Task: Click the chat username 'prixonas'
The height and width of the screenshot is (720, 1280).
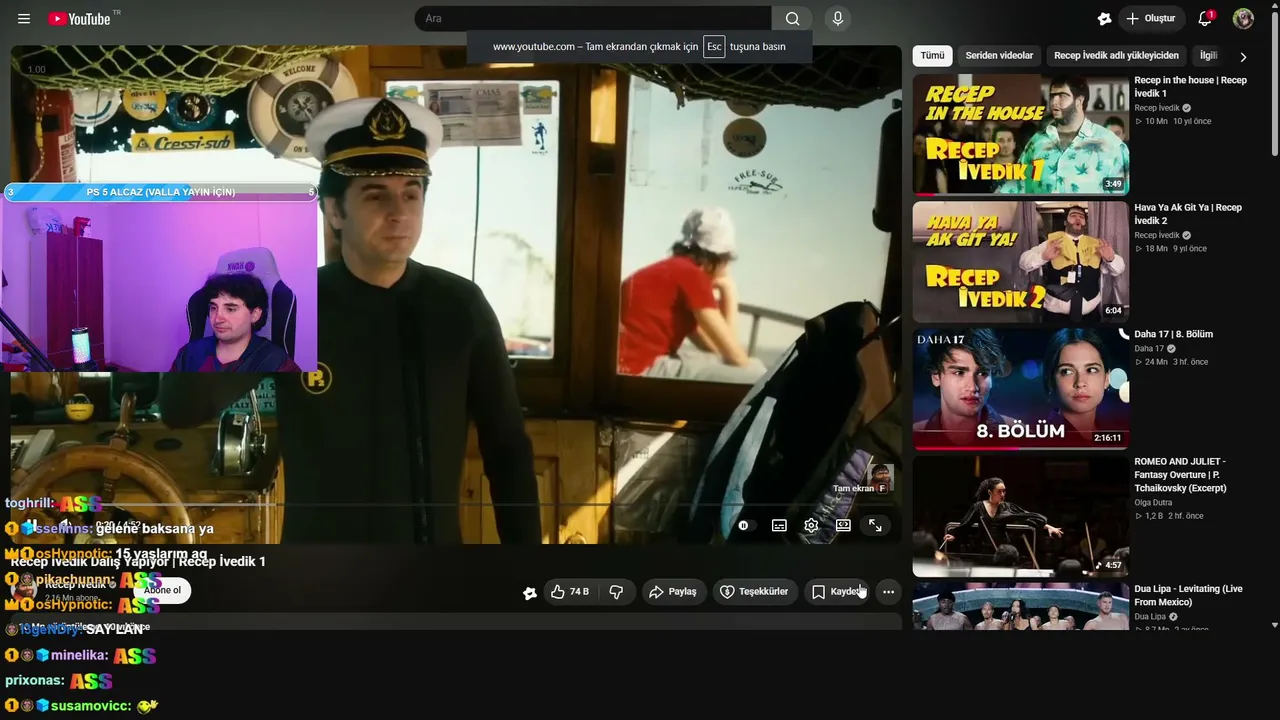Action: pyautogui.click(x=35, y=681)
